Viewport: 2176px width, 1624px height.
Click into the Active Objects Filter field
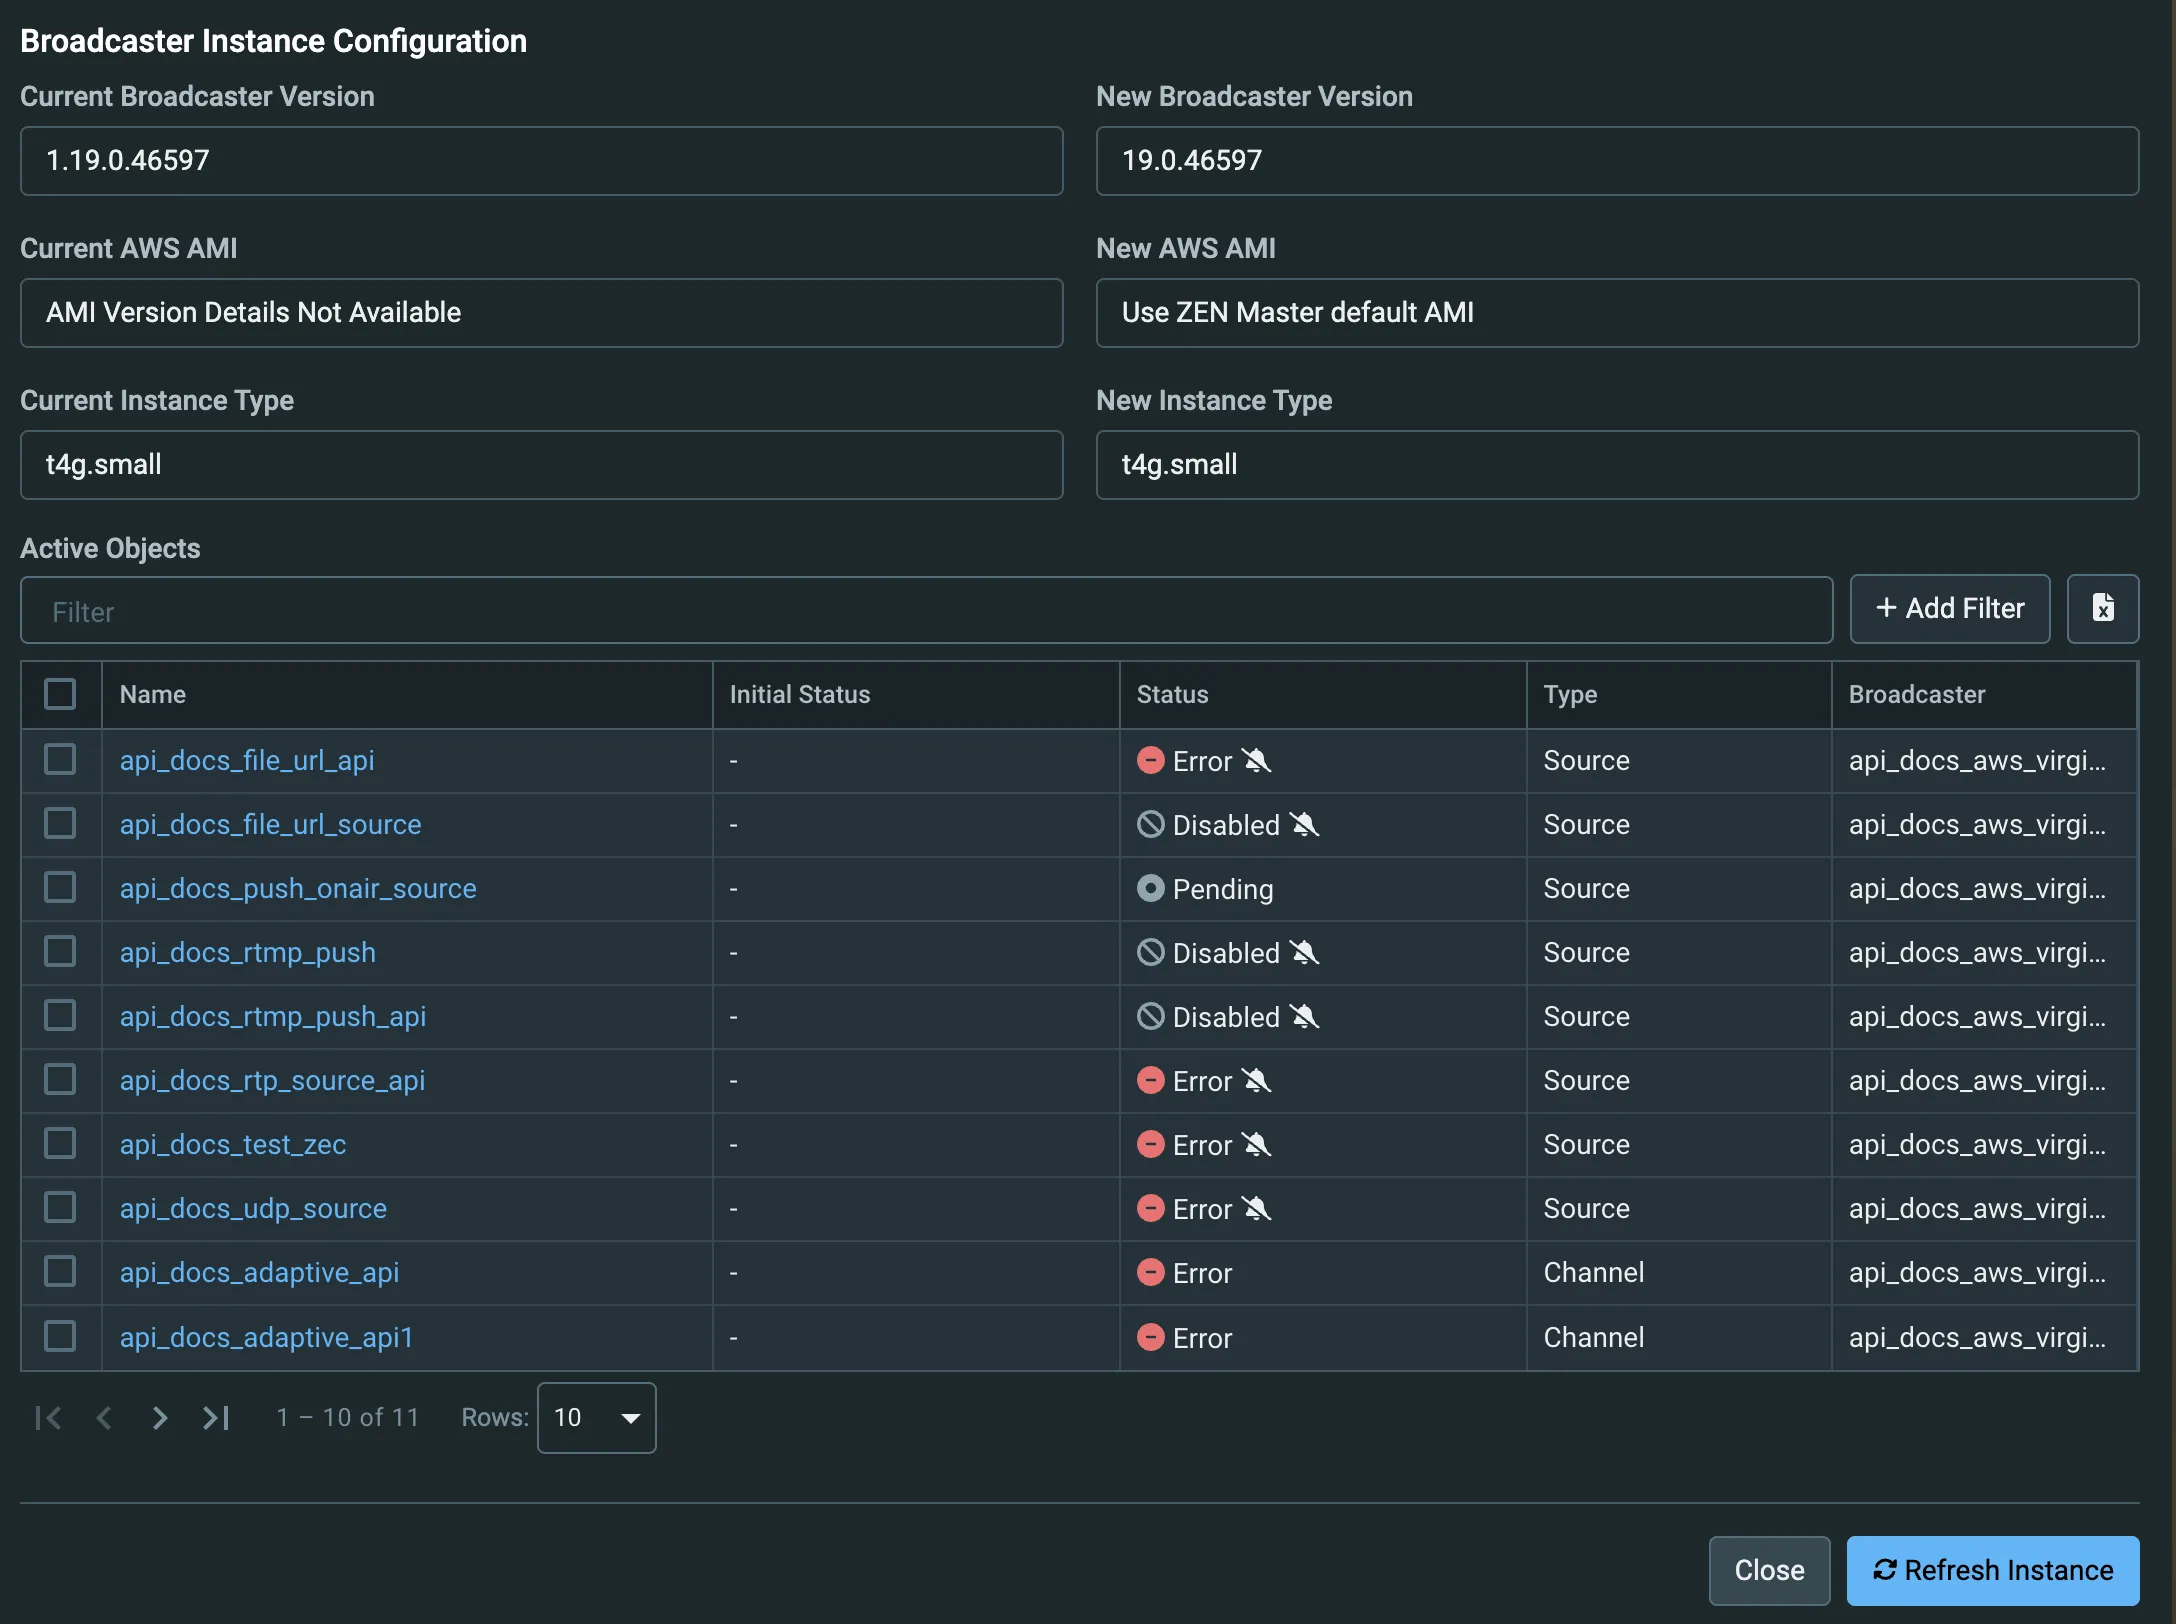(926, 611)
